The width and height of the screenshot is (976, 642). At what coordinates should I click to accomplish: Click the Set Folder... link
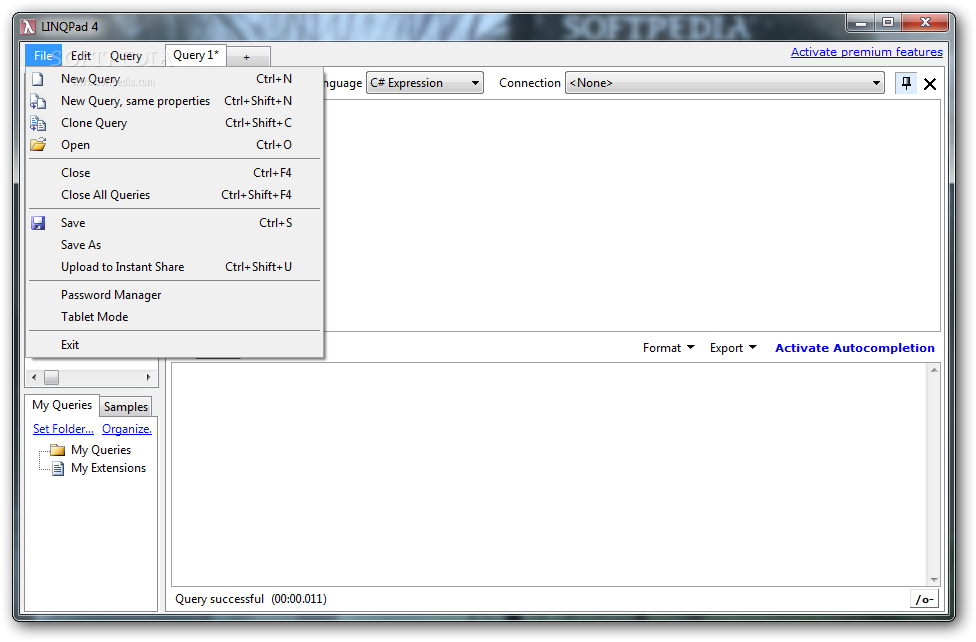point(63,428)
